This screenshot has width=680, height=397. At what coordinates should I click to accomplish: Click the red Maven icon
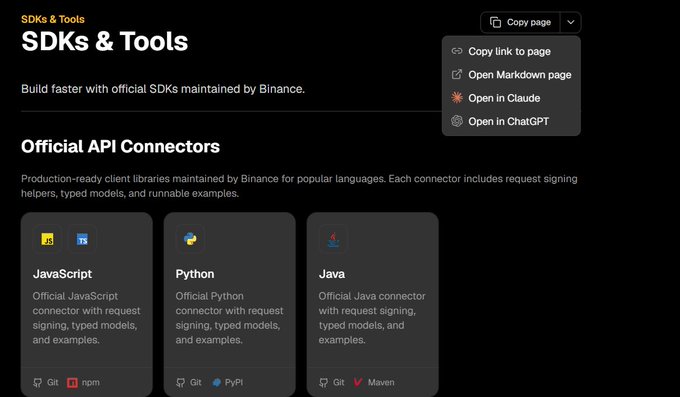pyautogui.click(x=358, y=382)
